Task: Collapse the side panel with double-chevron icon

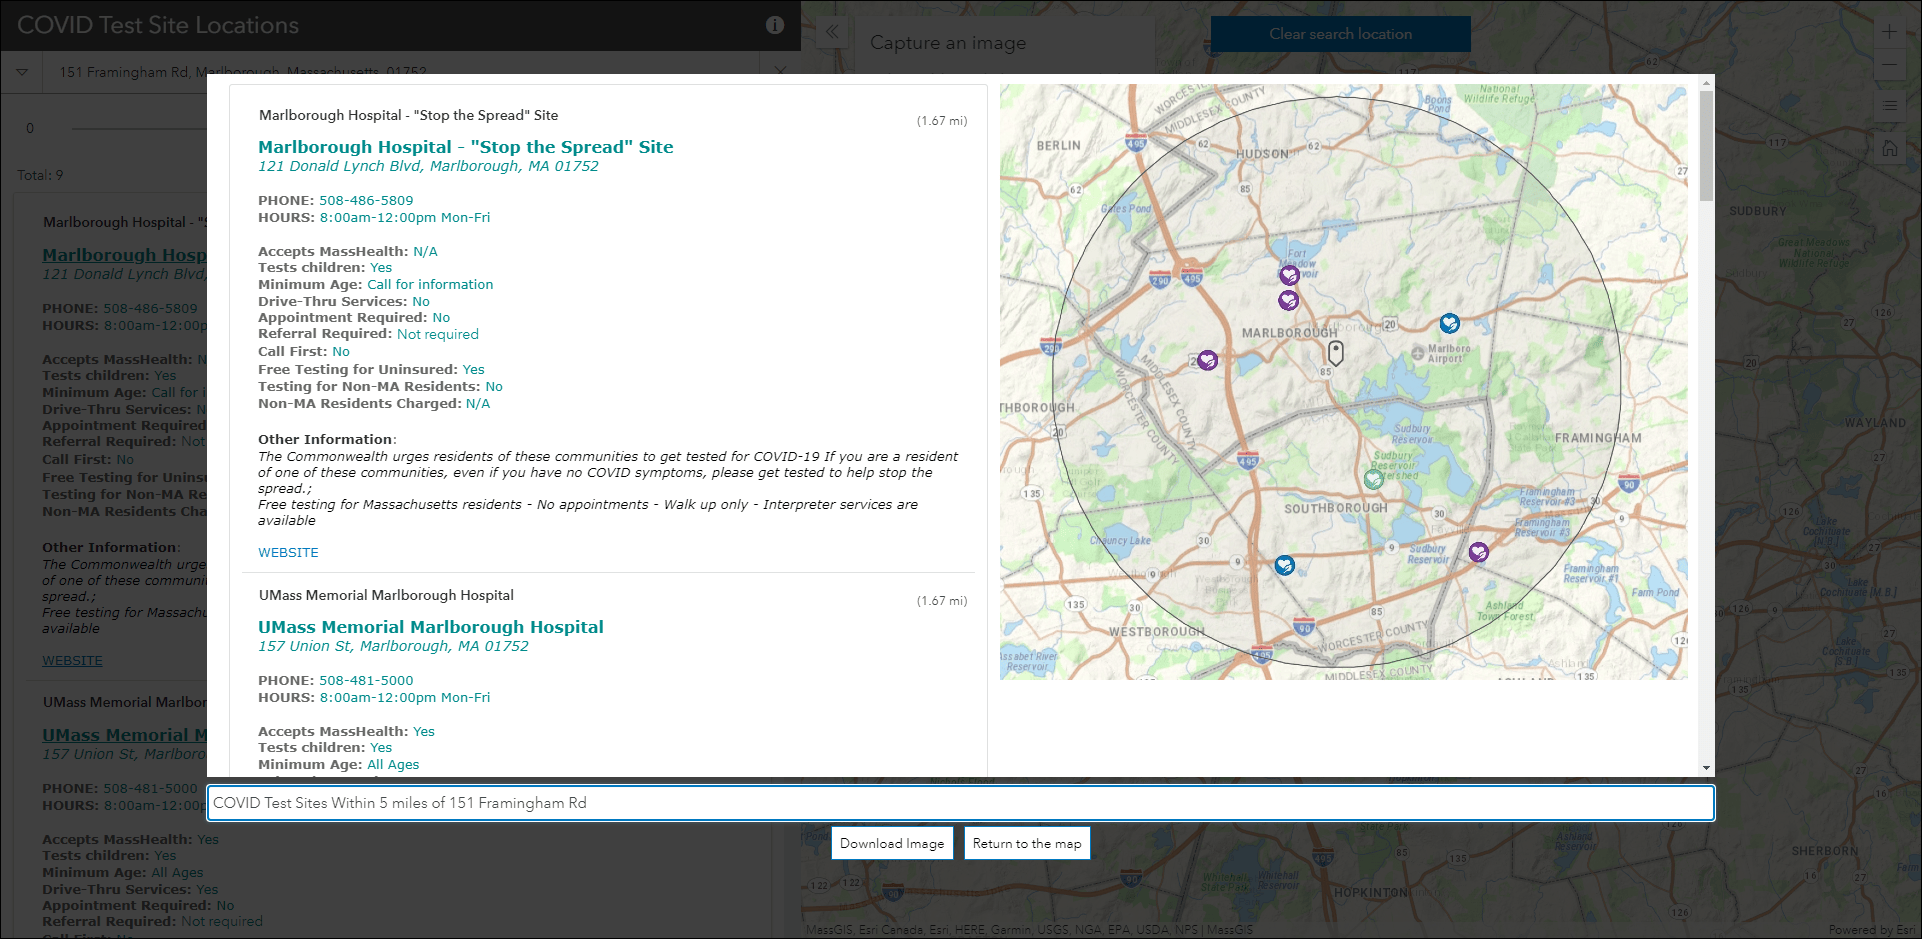Action: tap(832, 32)
